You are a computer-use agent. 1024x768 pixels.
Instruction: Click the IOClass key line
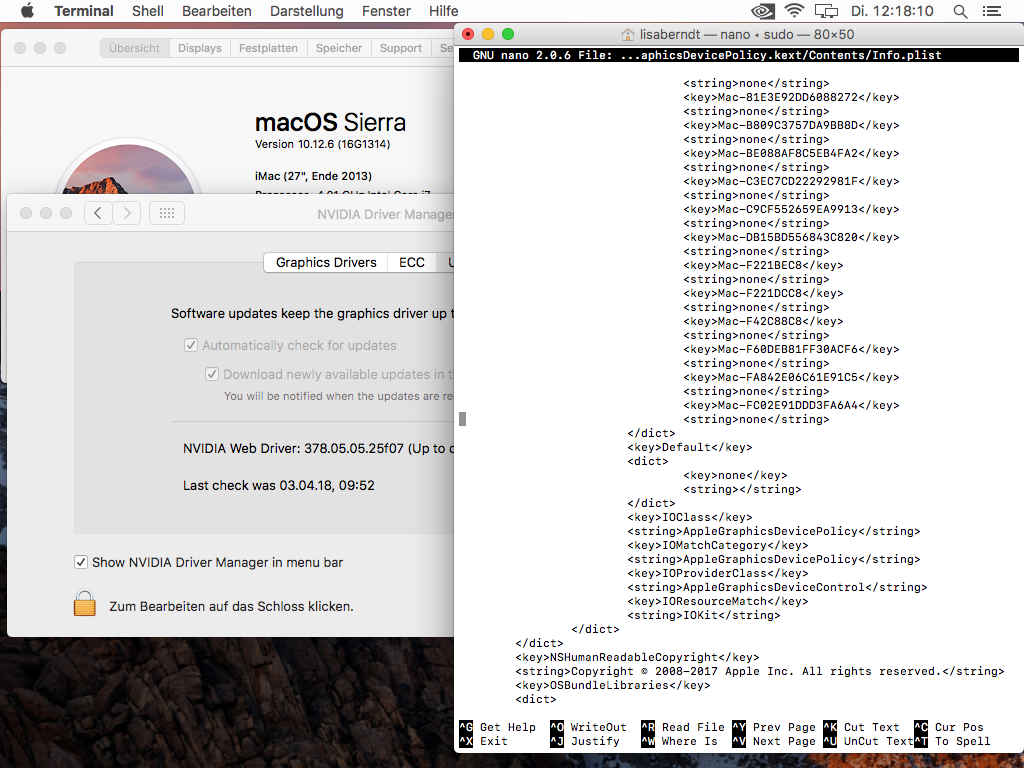click(690, 517)
